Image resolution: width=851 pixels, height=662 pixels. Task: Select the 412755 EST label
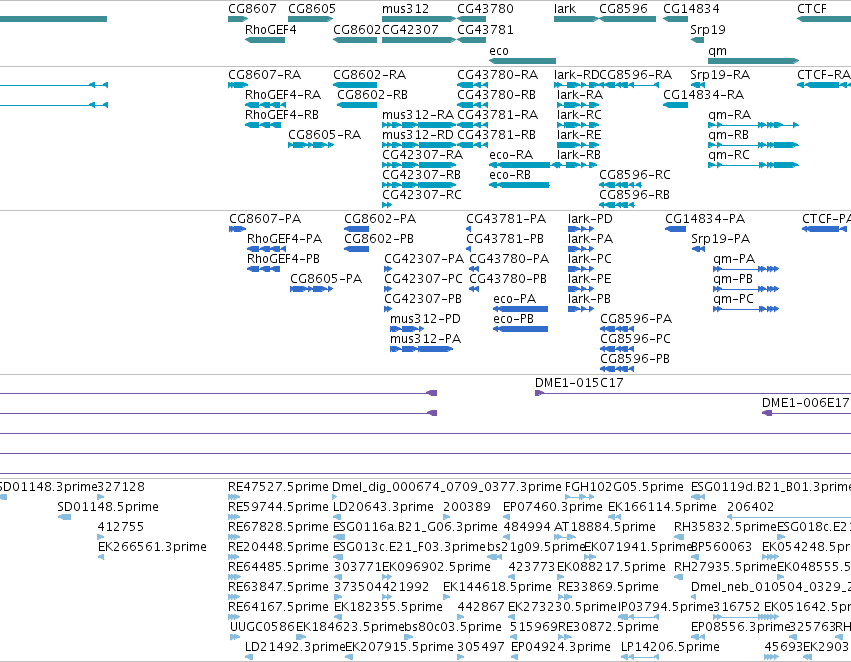coord(120,526)
